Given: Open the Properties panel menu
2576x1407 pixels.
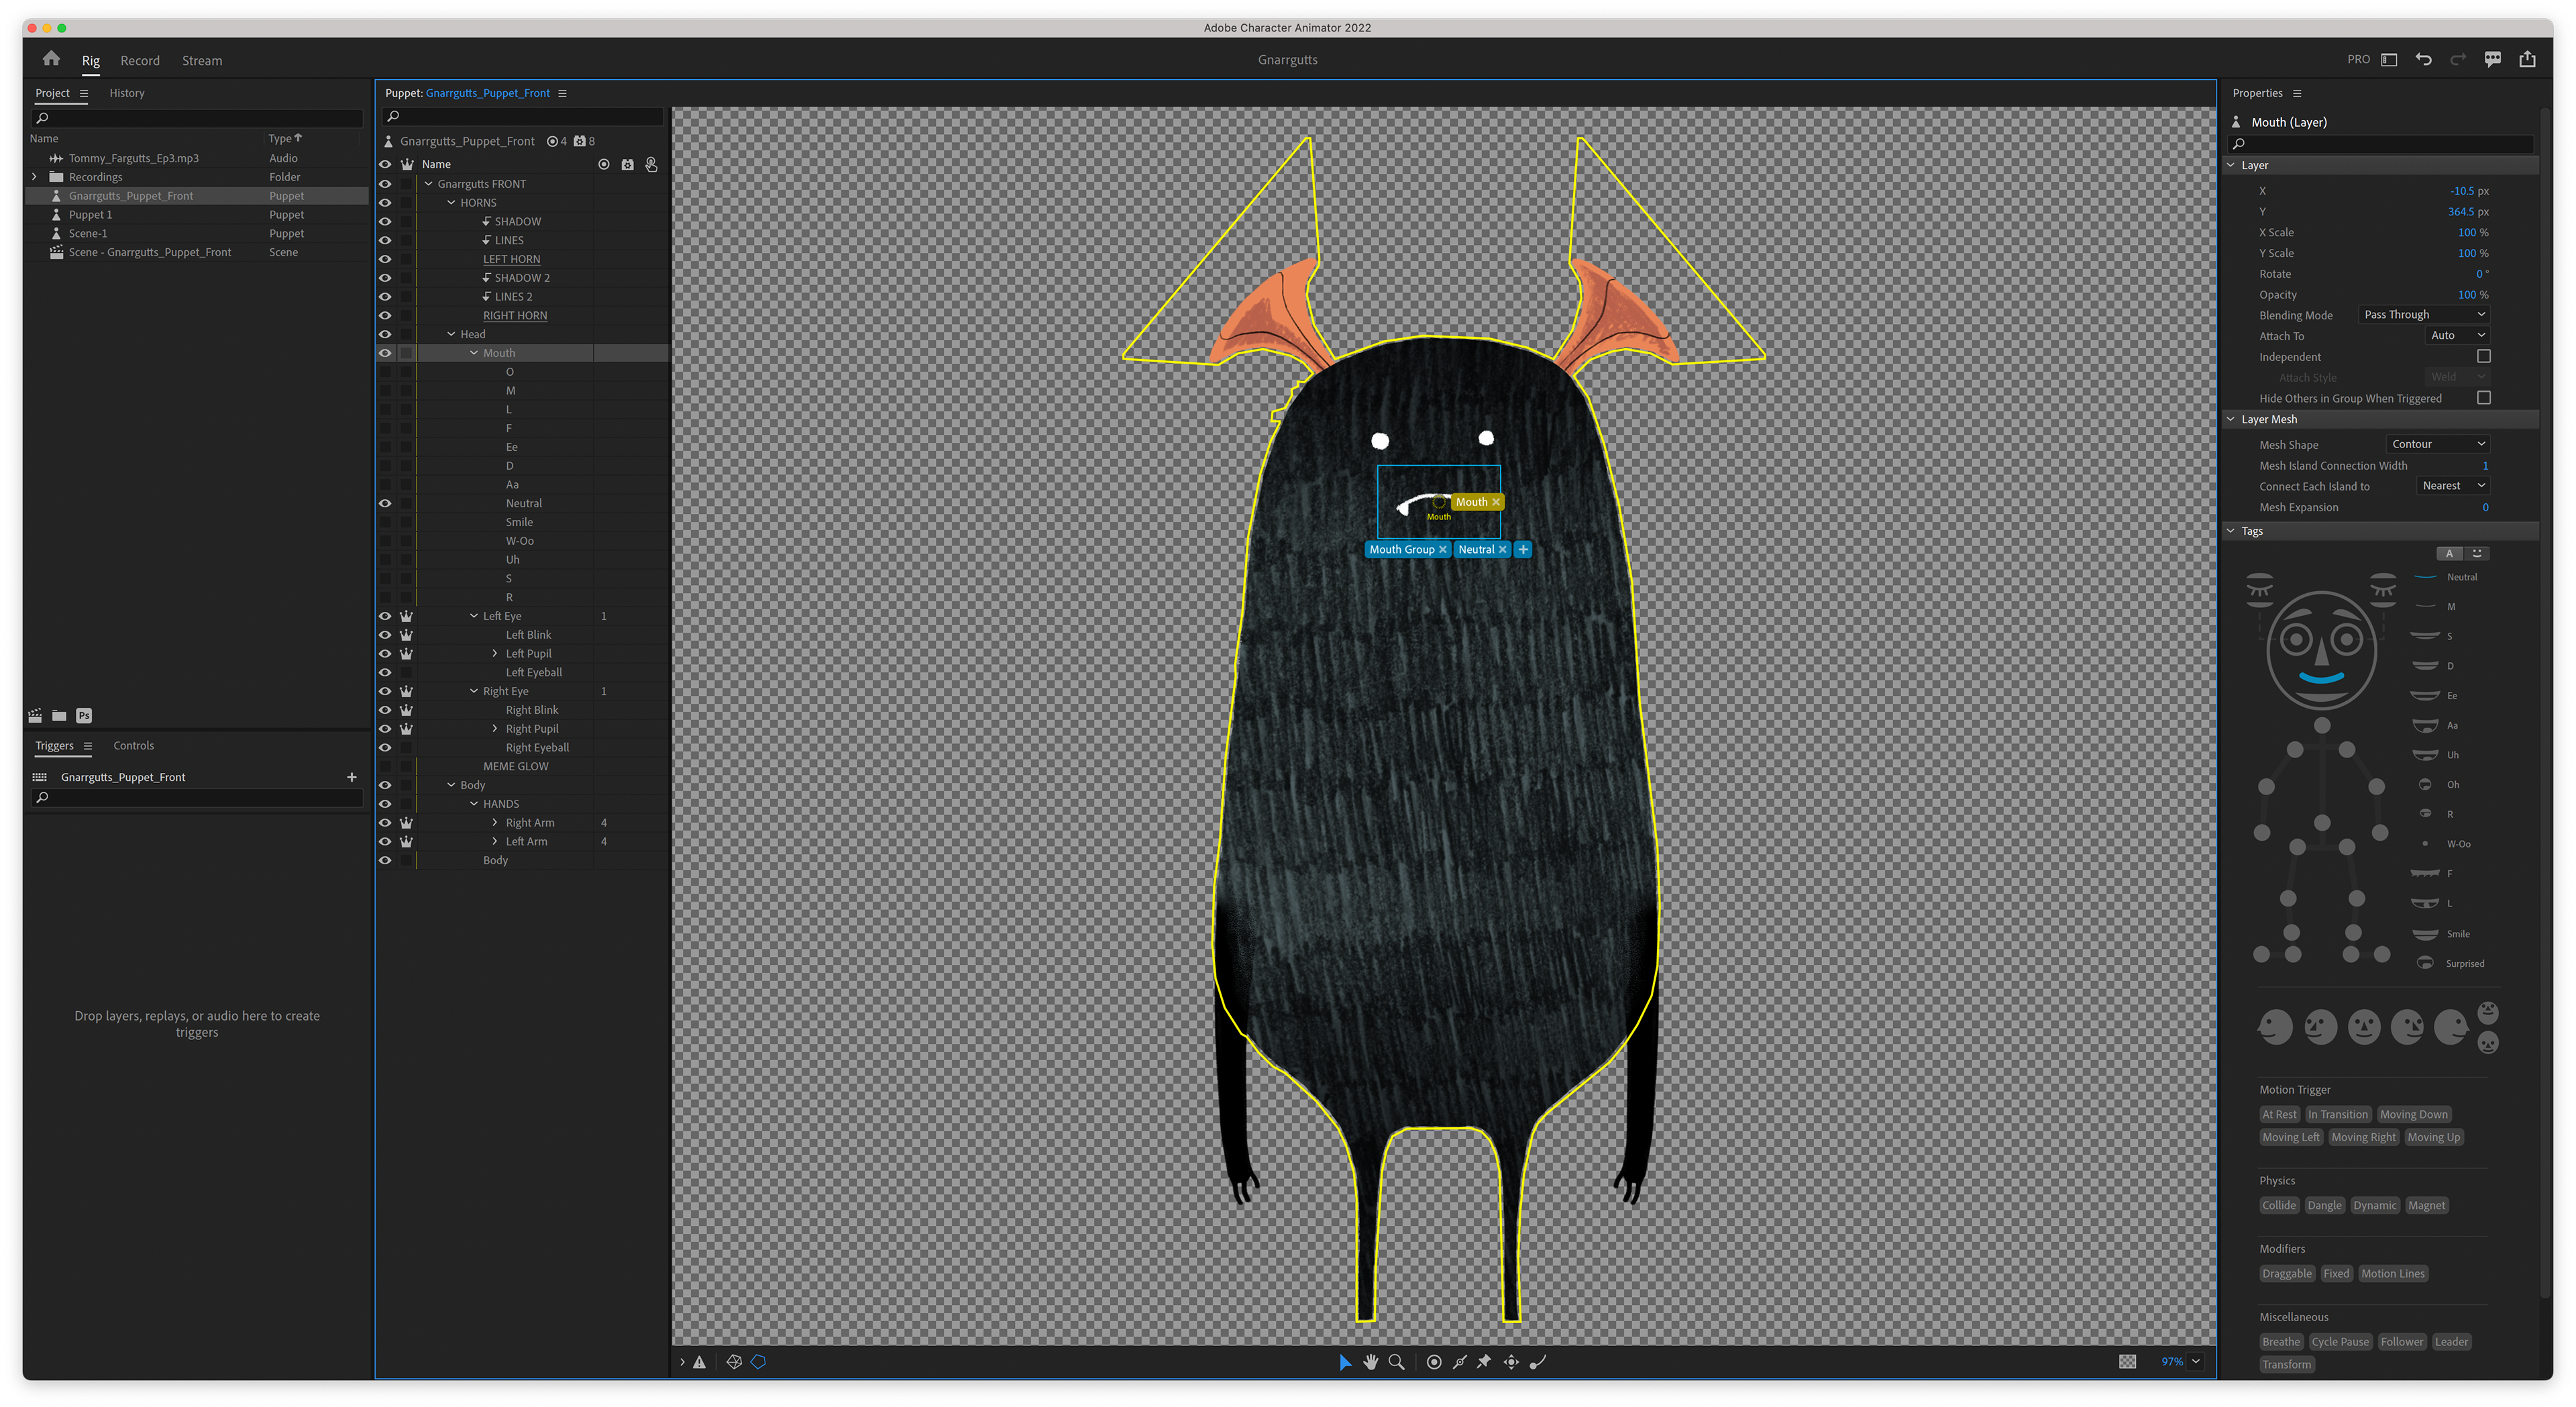Looking at the screenshot, I should point(2298,93).
